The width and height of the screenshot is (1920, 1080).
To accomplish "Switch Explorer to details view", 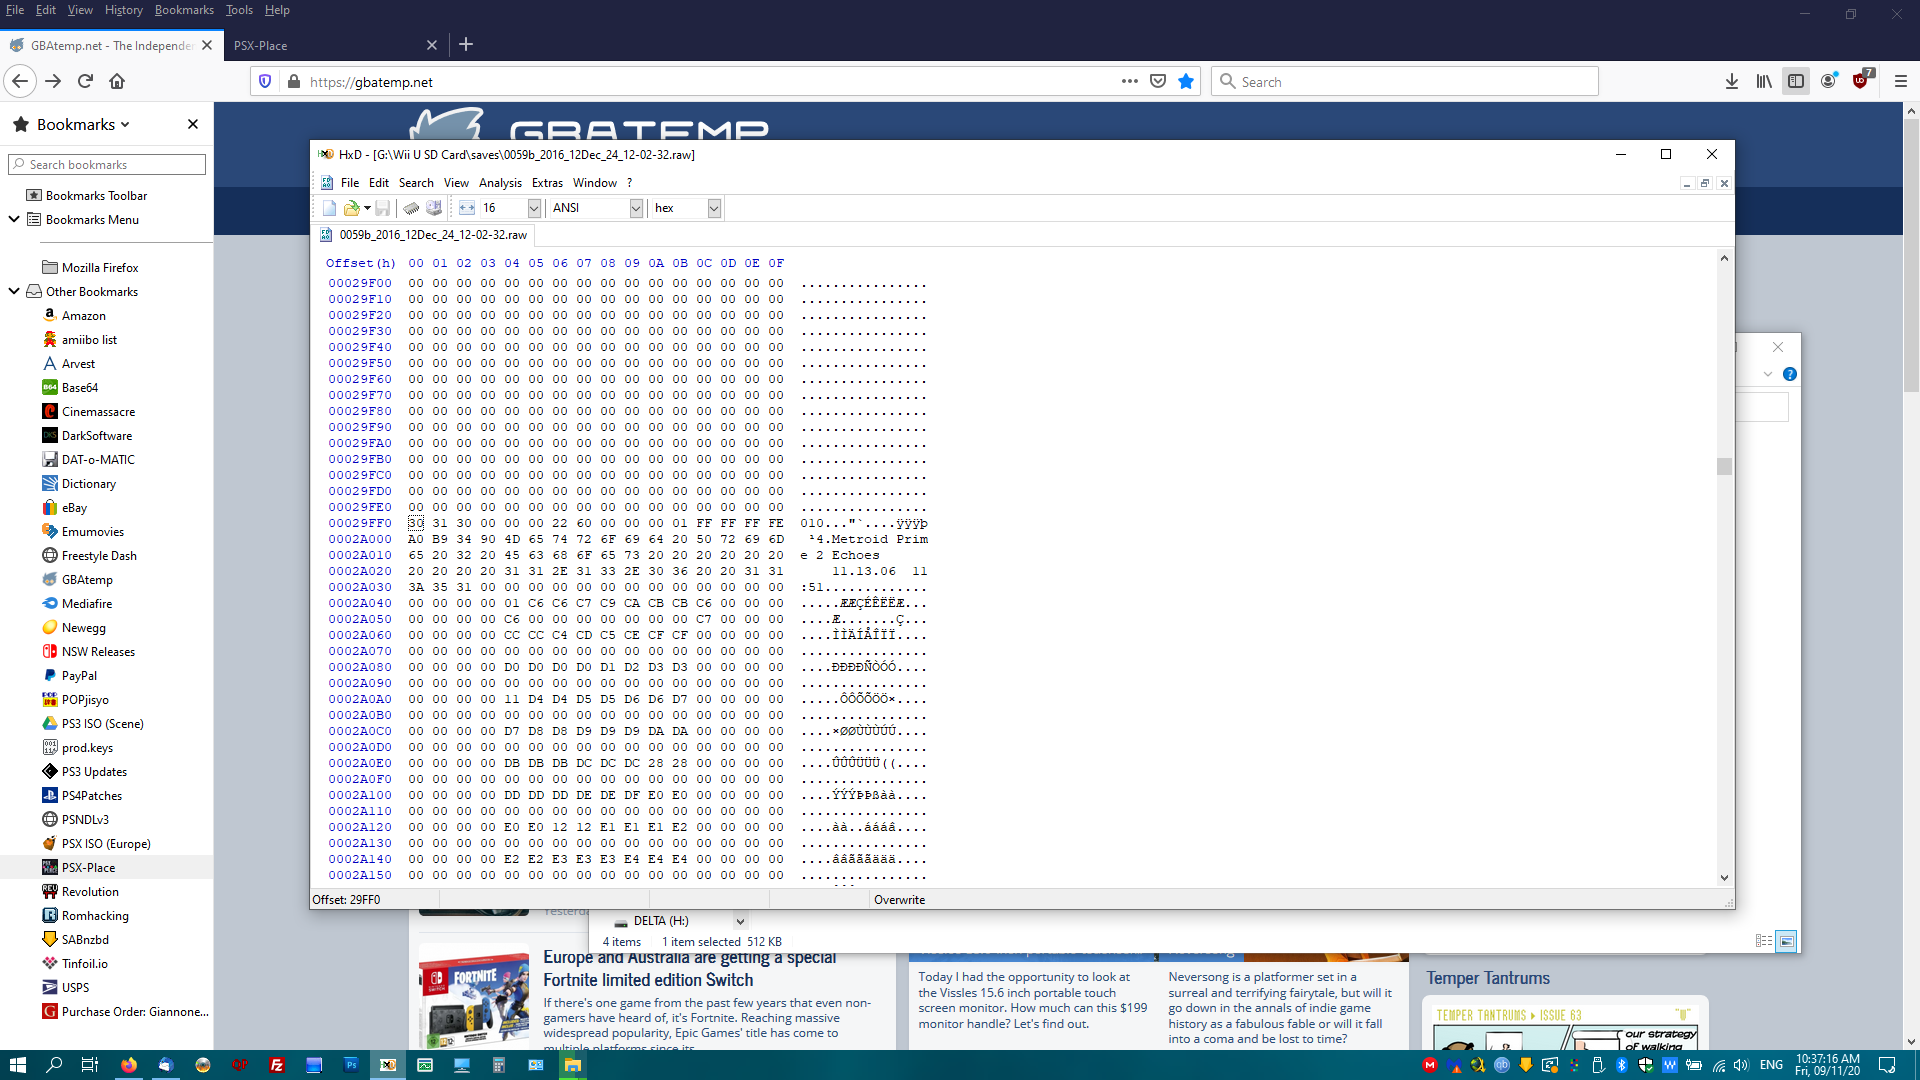I will pos(1764,941).
